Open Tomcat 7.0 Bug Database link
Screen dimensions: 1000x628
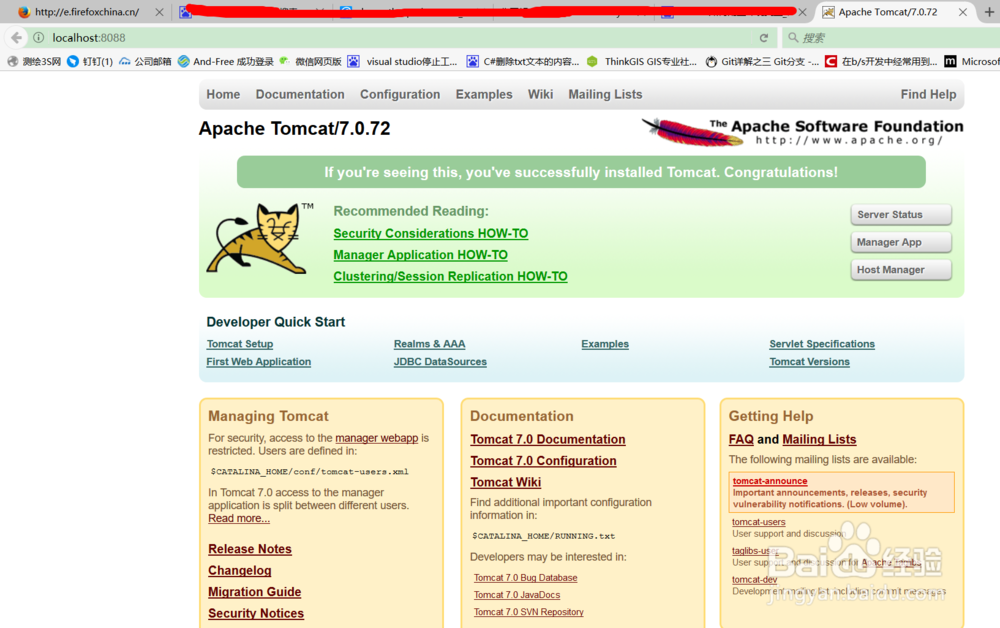tap(526, 578)
